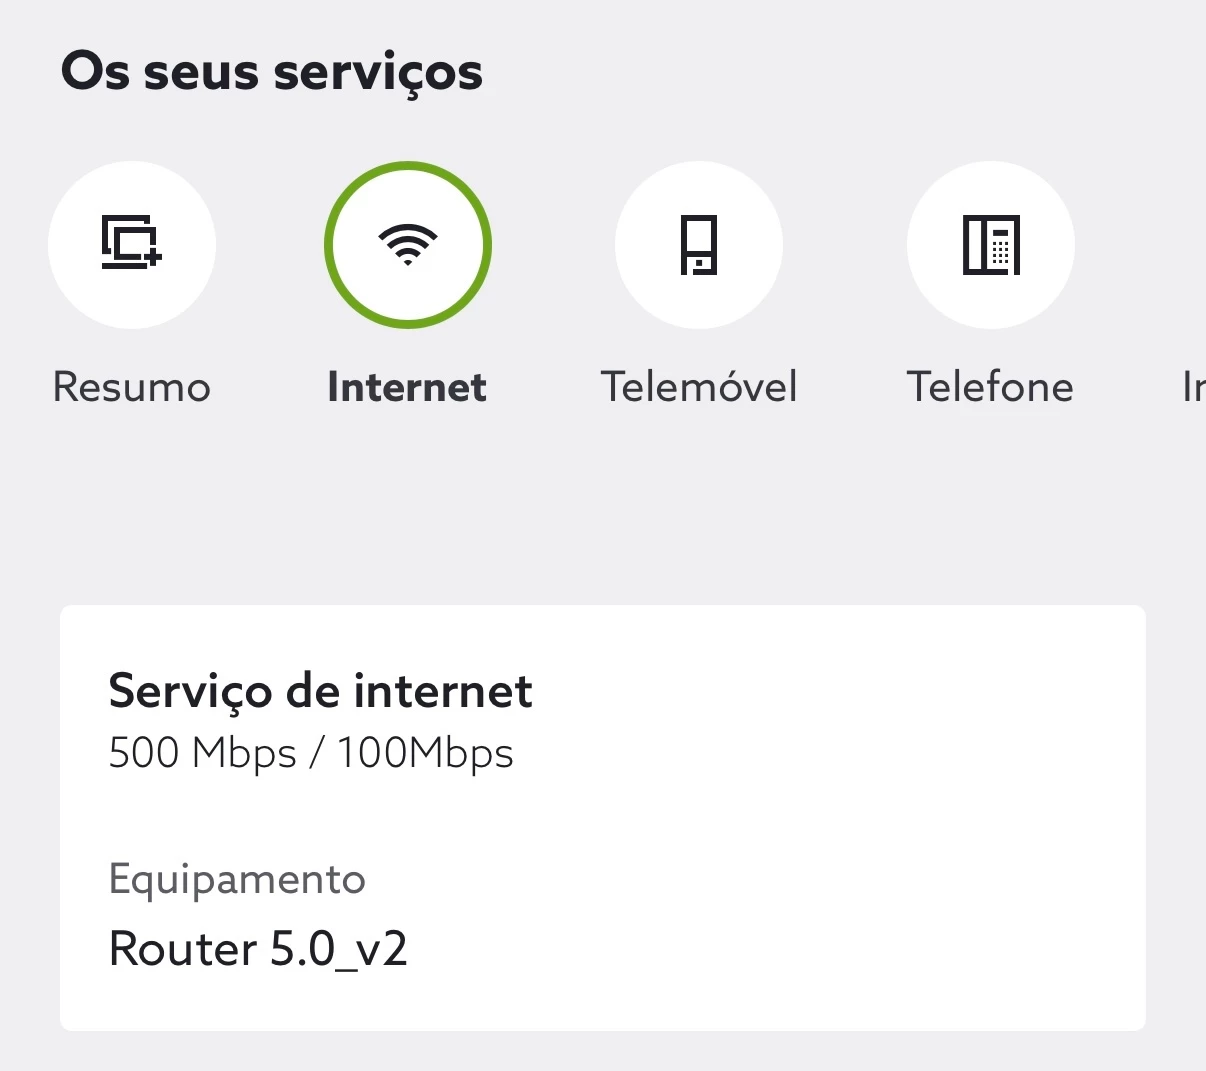
Task: Select the Internet tab label
Action: pos(407,387)
